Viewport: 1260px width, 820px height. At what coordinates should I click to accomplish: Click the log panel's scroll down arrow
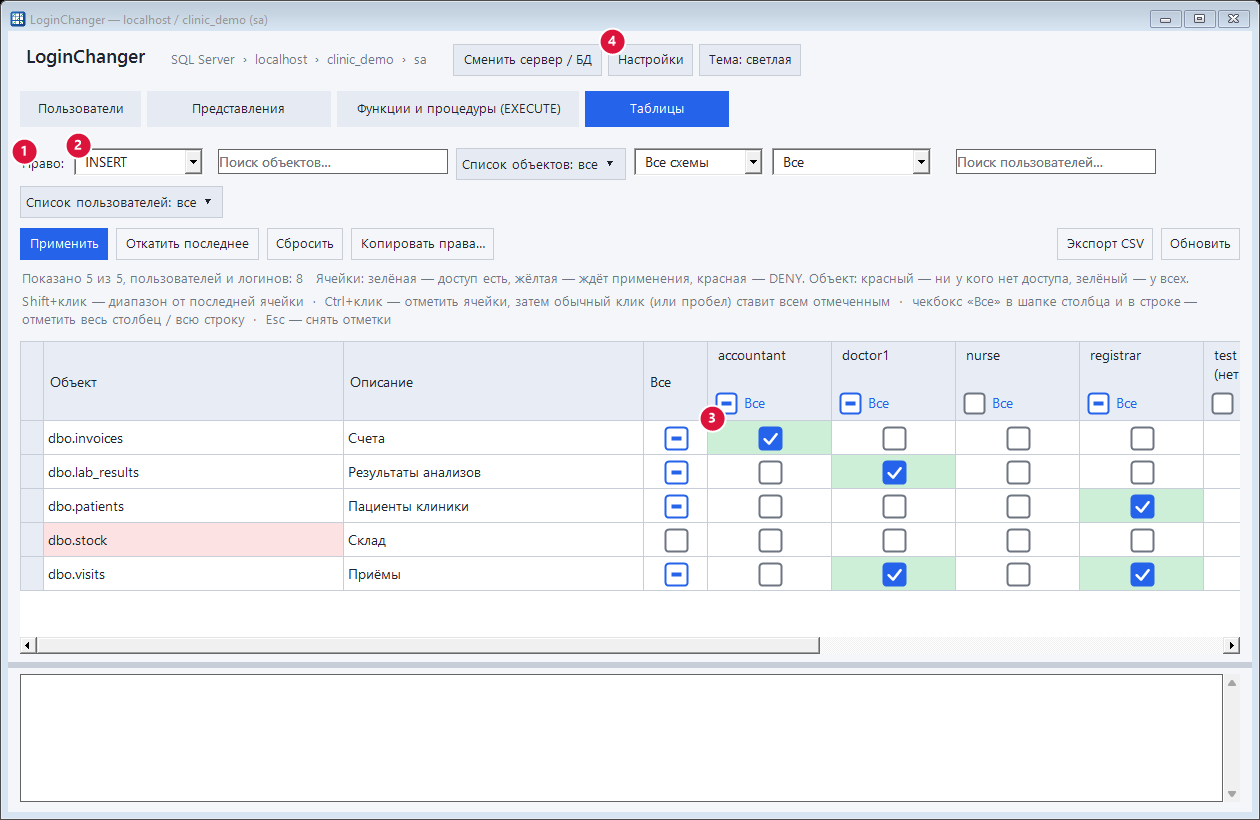1232,793
